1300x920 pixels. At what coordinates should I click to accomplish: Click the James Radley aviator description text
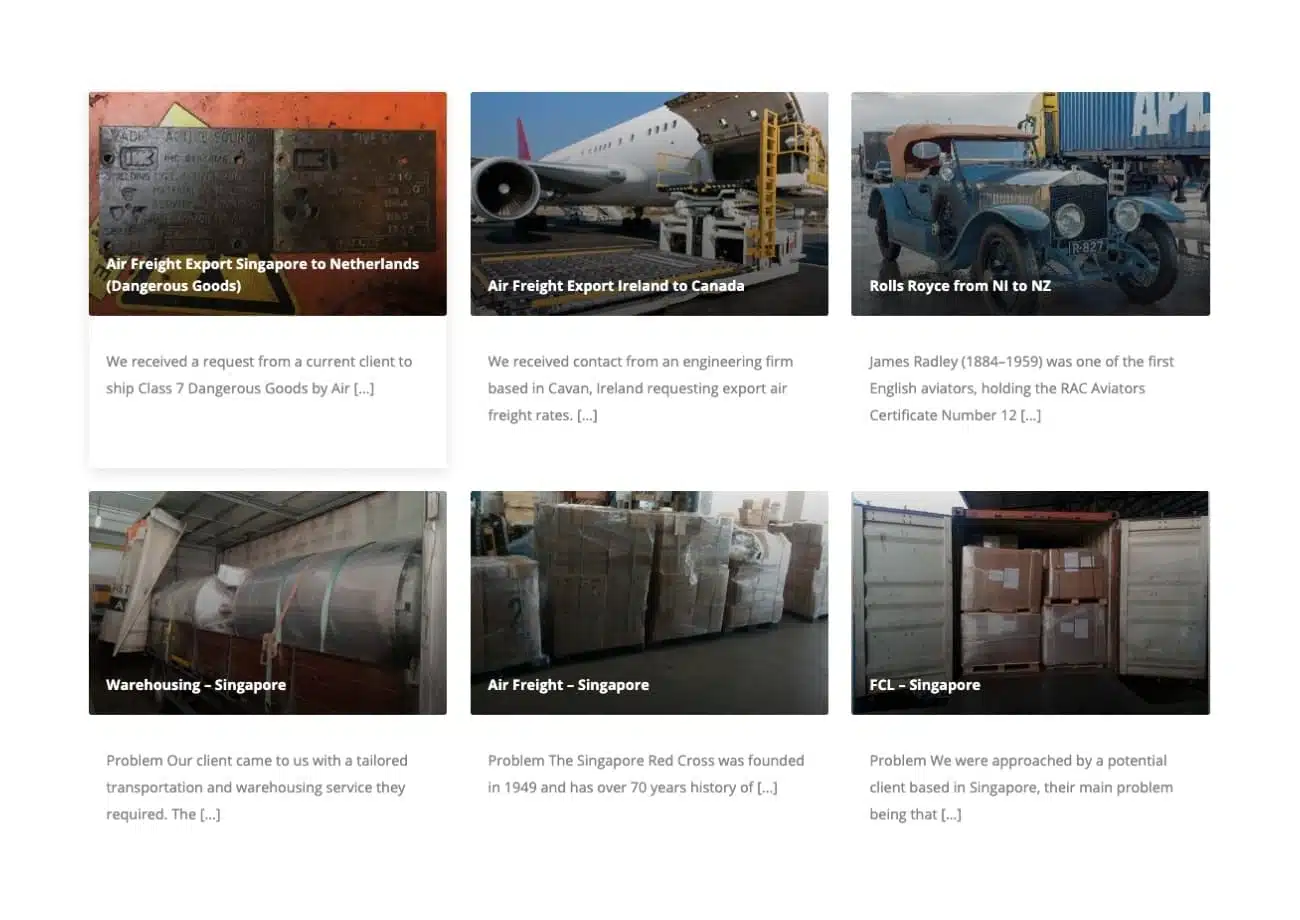(x=1021, y=389)
